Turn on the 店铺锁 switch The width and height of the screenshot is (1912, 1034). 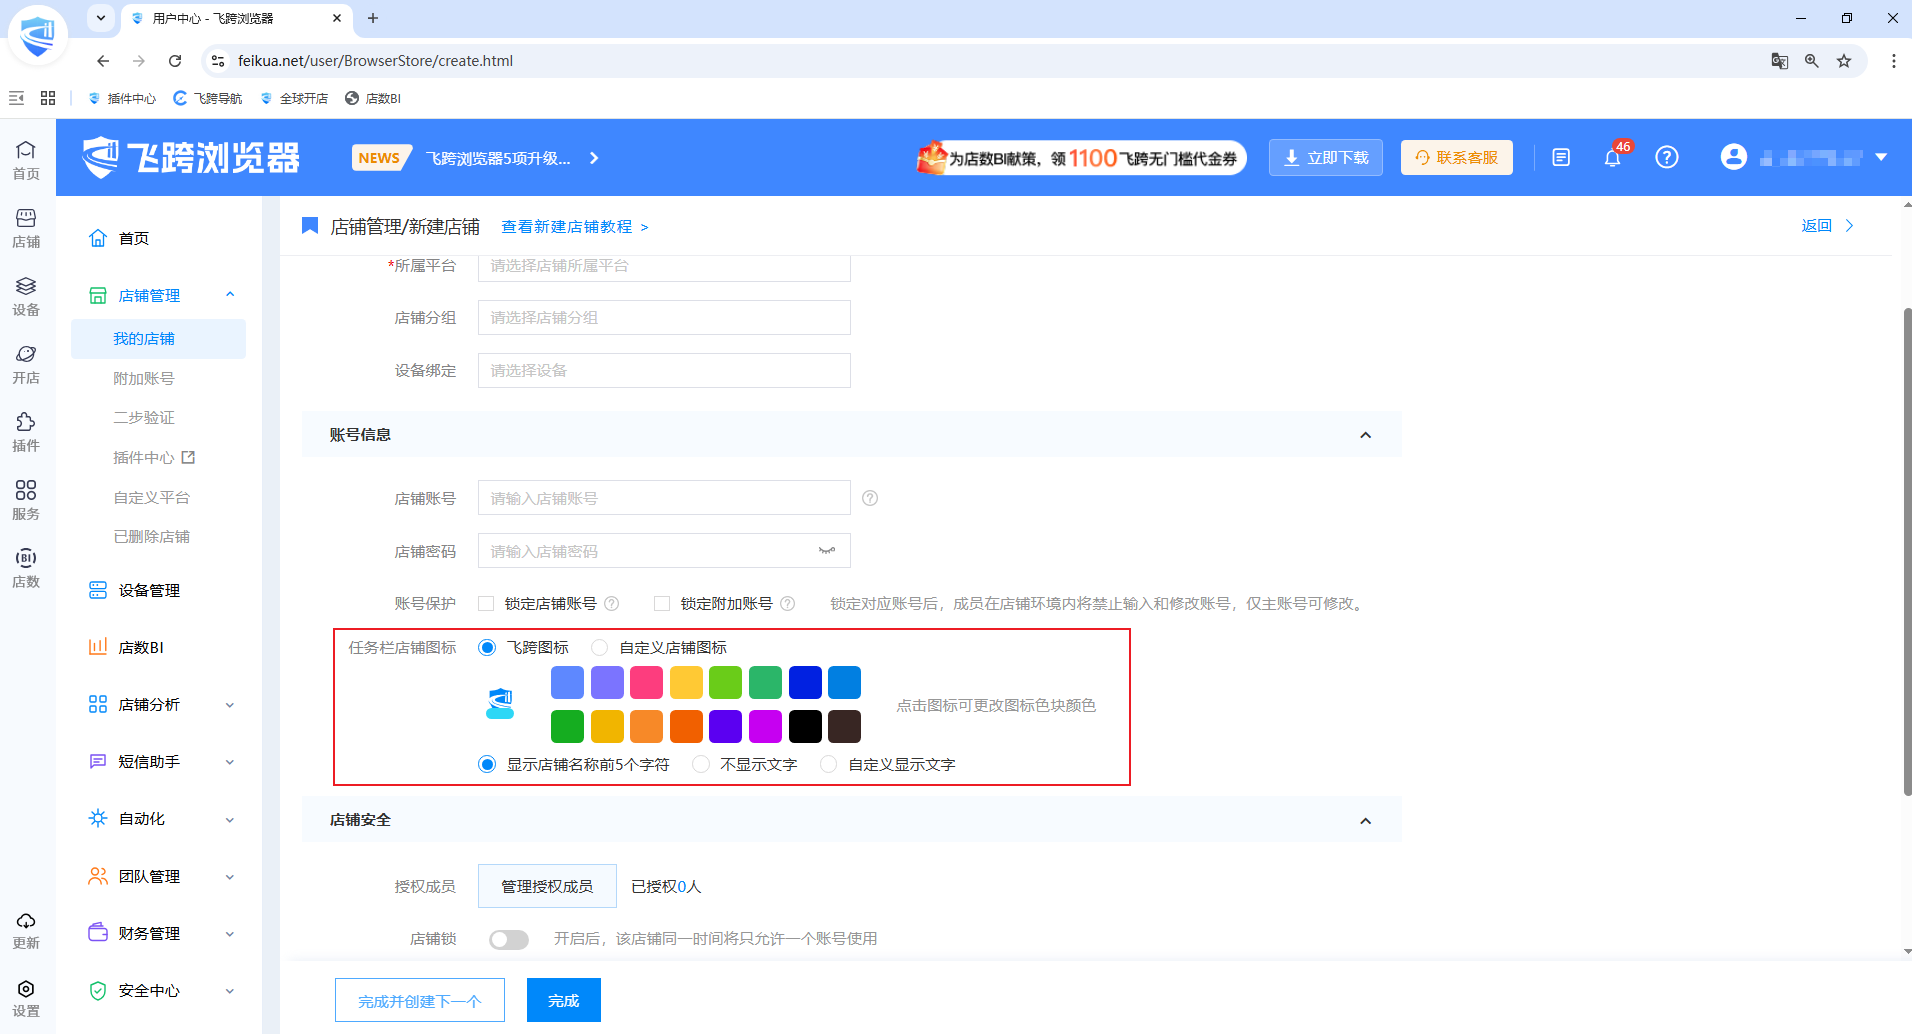[509, 939]
